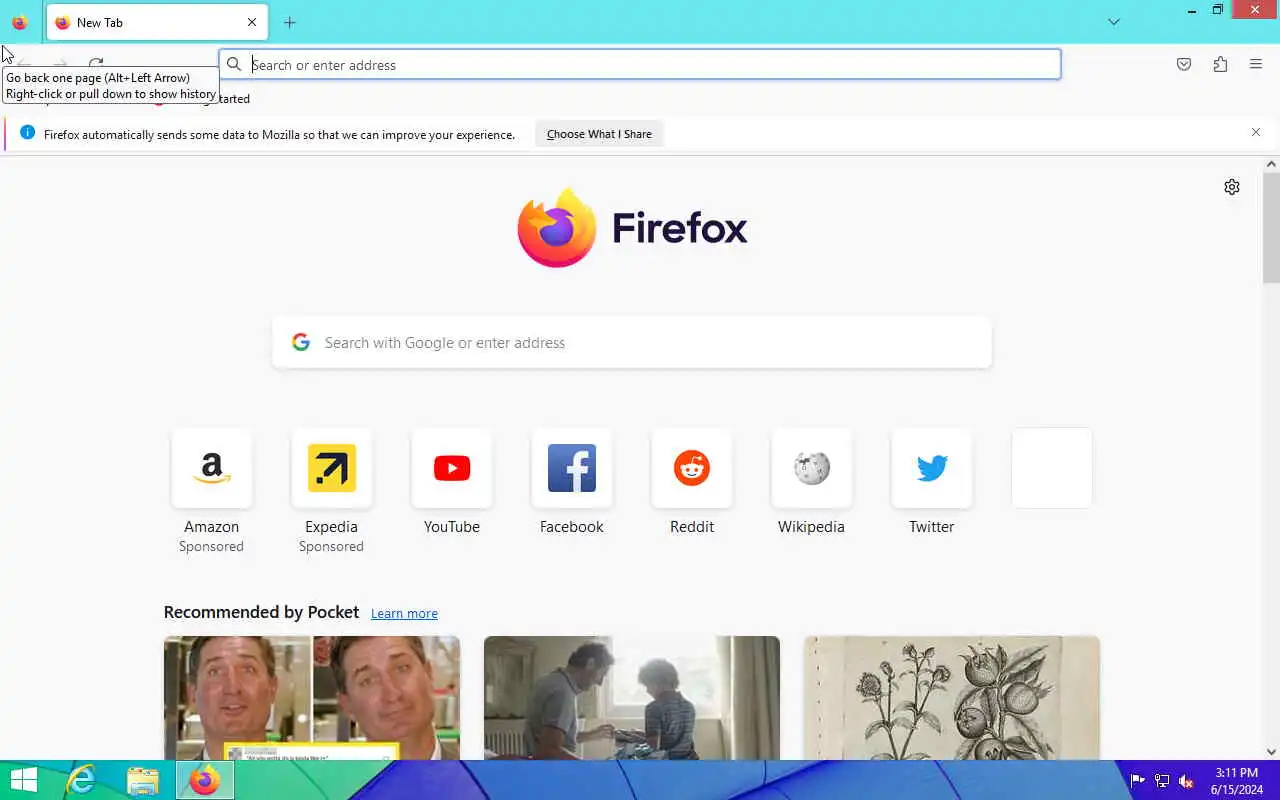
Task: Click the address bar search field
Action: [x=640, y=64]
